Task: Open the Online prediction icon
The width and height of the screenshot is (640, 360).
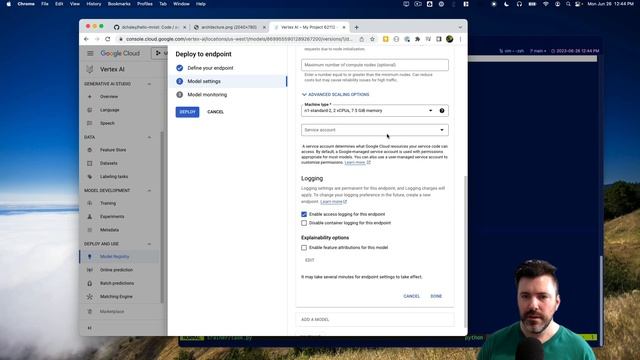Action: [90, 270]
